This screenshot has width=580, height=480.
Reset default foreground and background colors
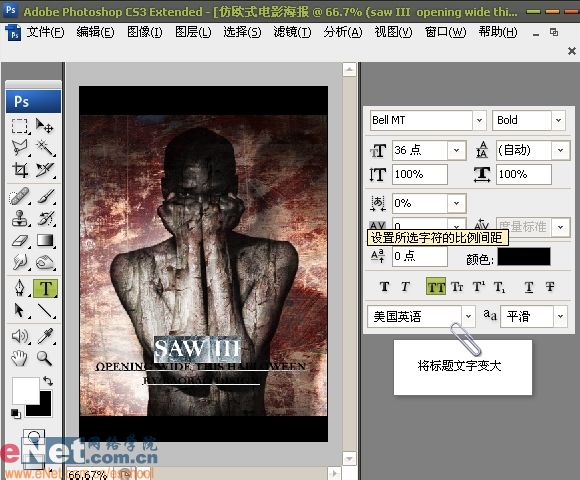point(15,413)
